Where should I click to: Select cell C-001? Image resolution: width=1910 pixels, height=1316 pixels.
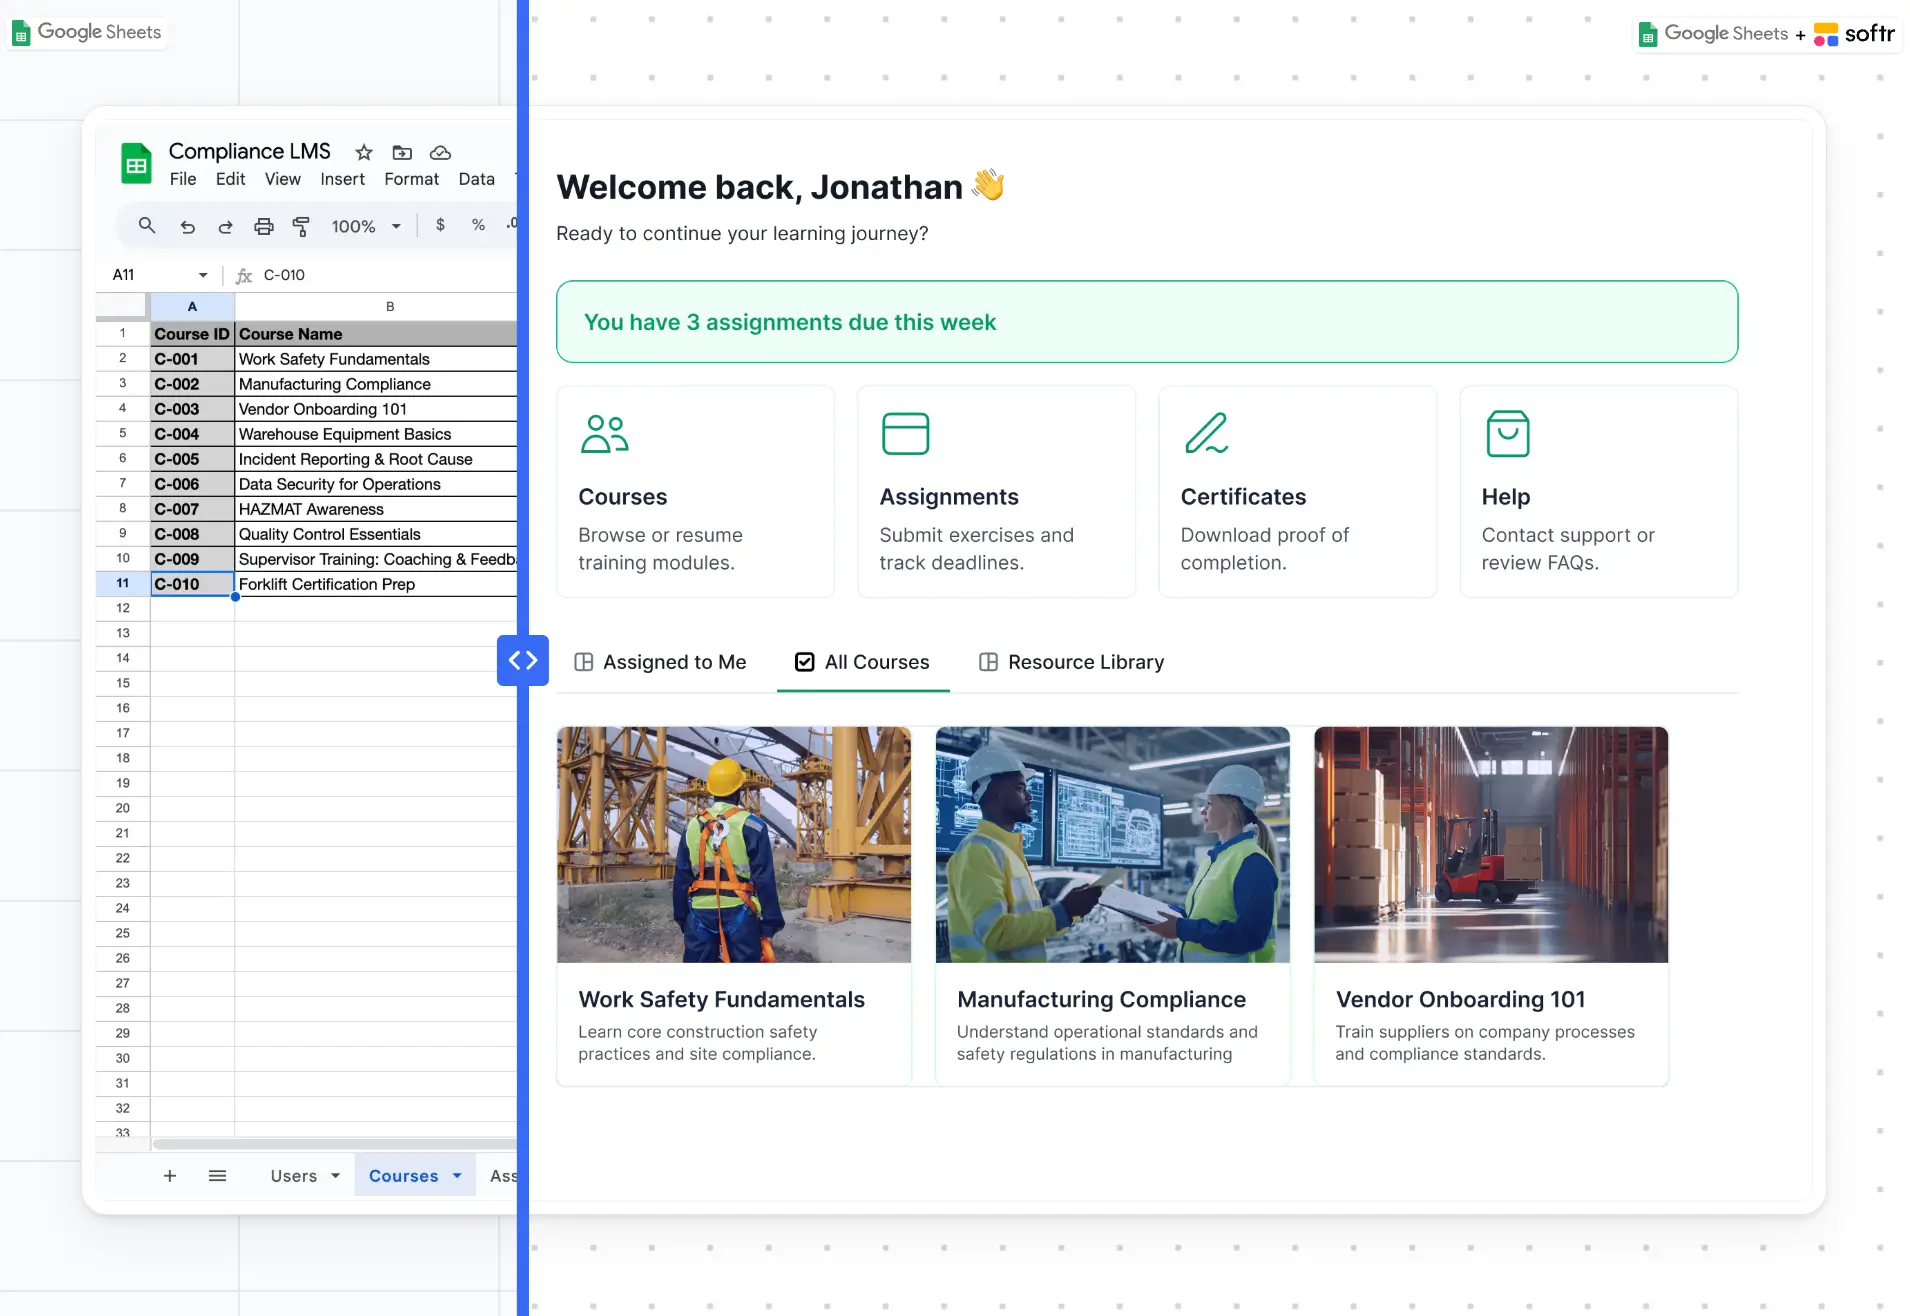tap(192, 359)
